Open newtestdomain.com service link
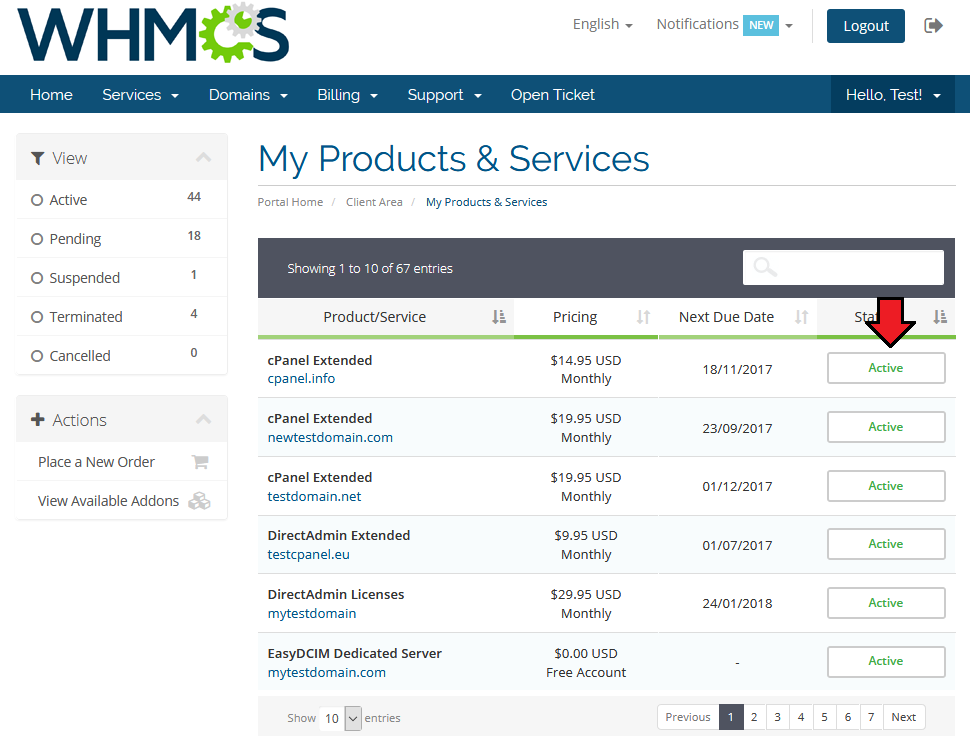970x755 pixels. click(x=330, y=437)
